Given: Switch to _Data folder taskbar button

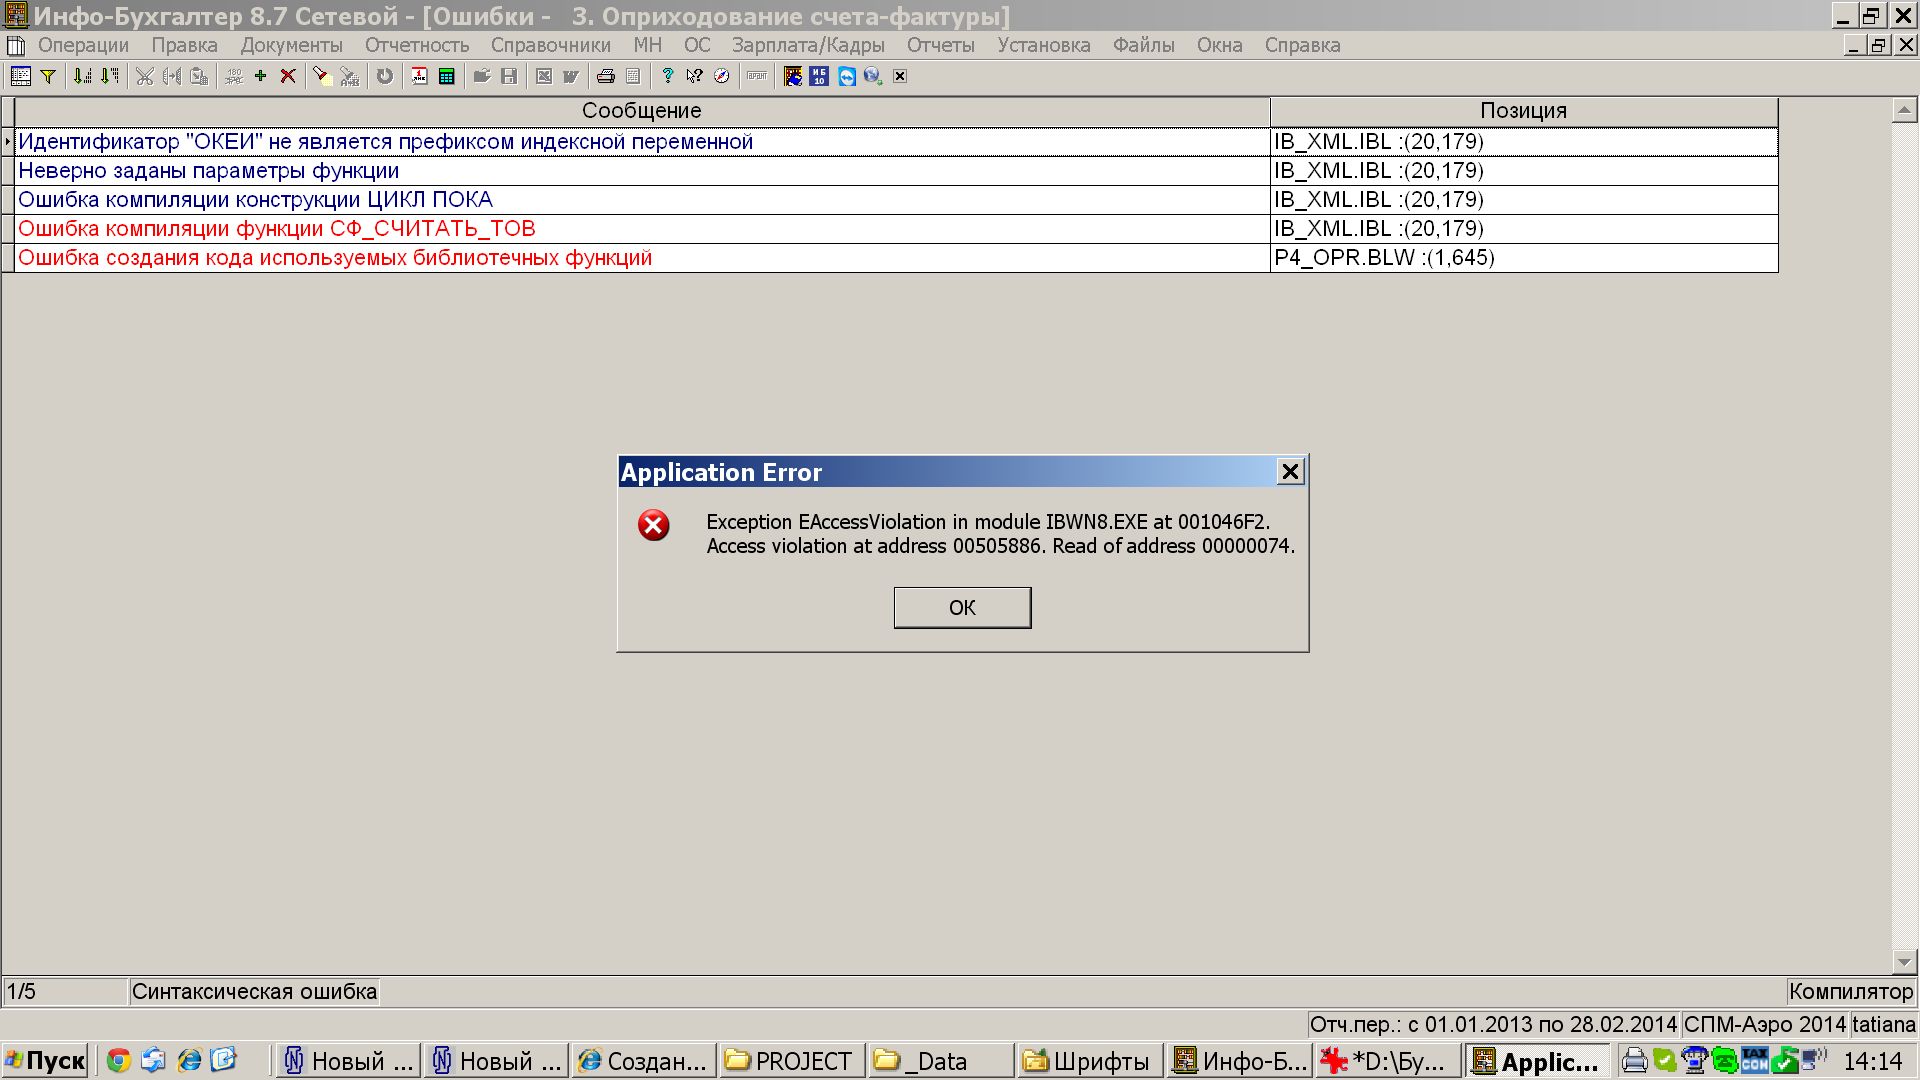Looking at the screenshot, I should tap(940, 1060).
